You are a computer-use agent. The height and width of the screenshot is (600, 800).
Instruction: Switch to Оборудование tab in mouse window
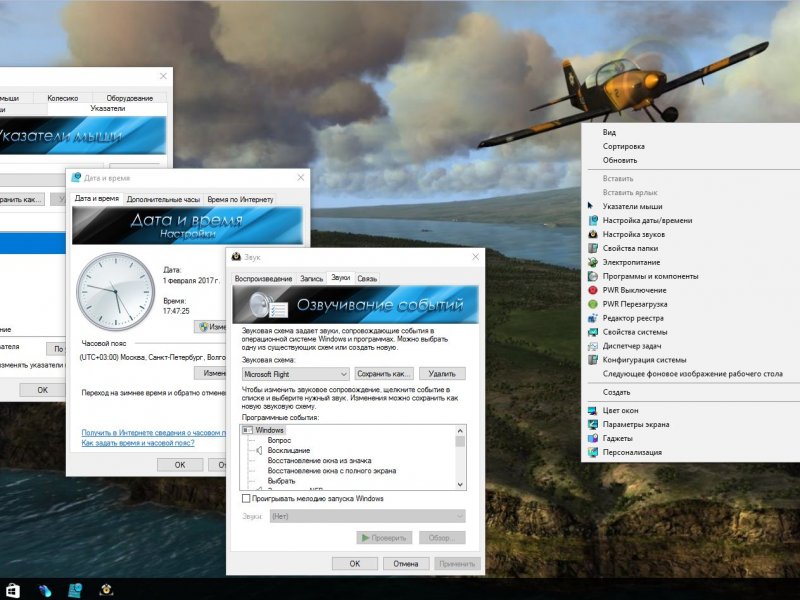(x=130, y=98)
